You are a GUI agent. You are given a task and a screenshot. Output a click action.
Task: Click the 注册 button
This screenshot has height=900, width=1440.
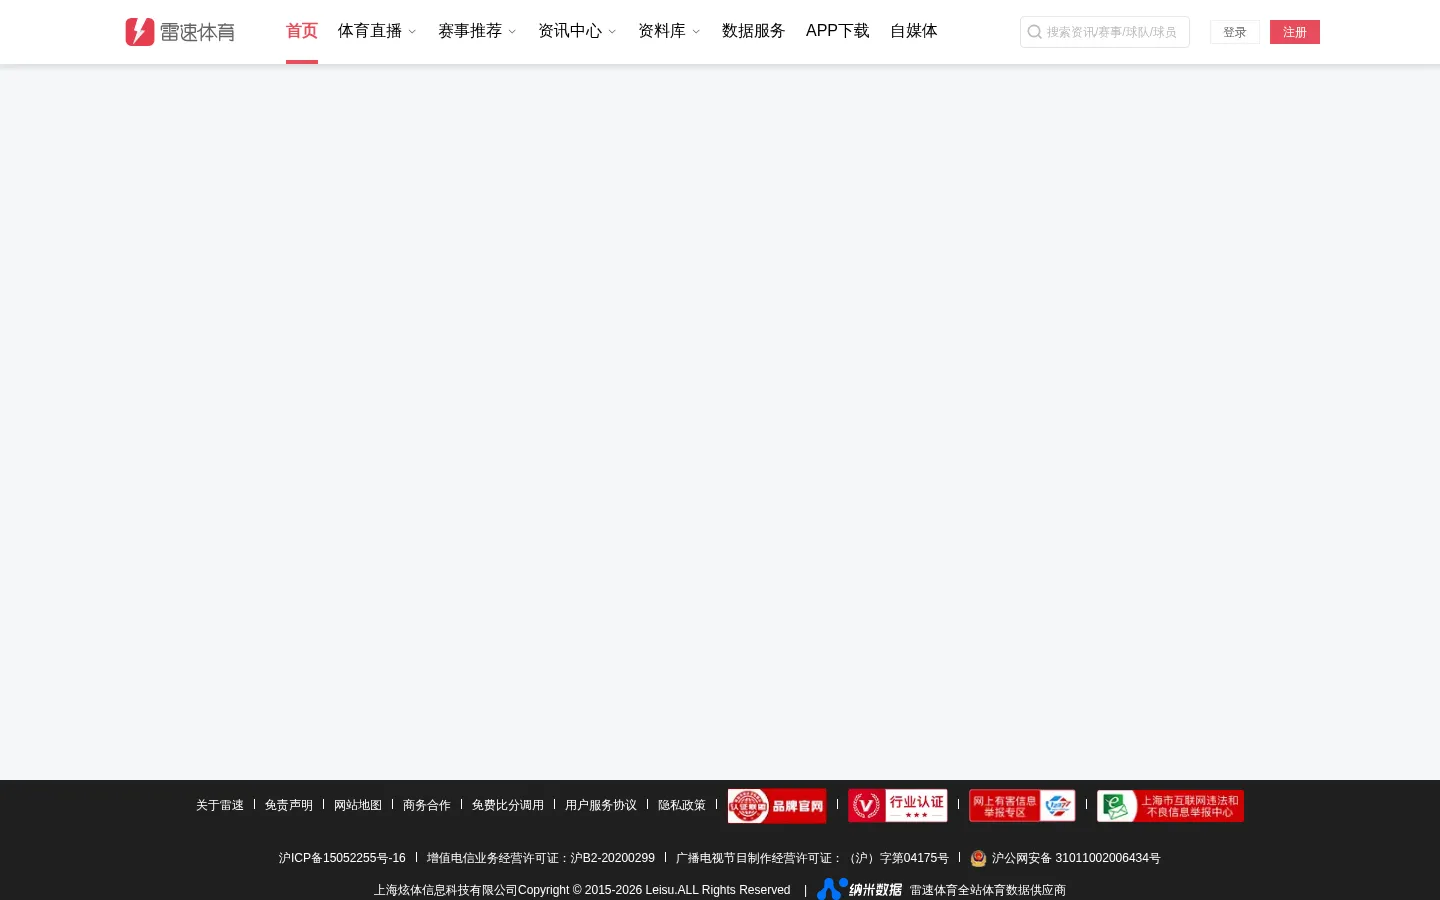(1295, 32)
